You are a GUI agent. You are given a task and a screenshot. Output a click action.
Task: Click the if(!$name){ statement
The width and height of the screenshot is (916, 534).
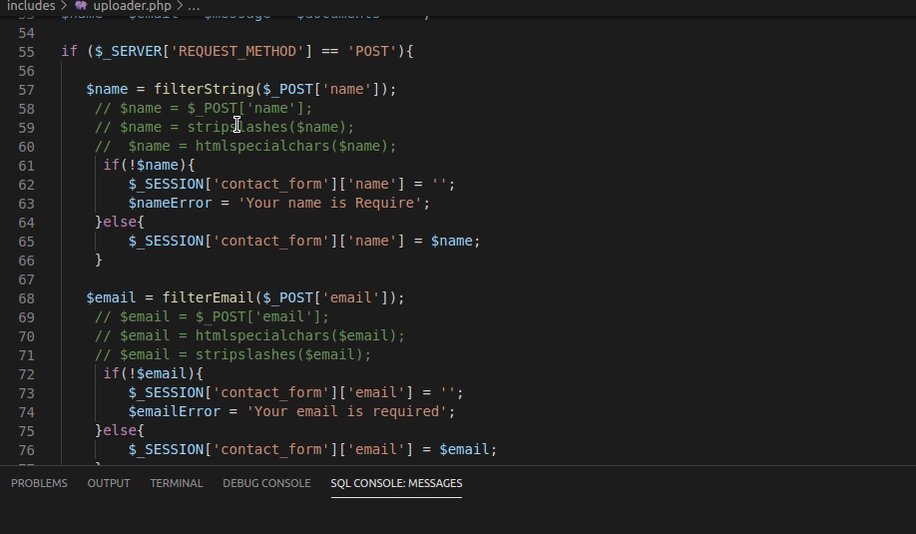[149, 165]
